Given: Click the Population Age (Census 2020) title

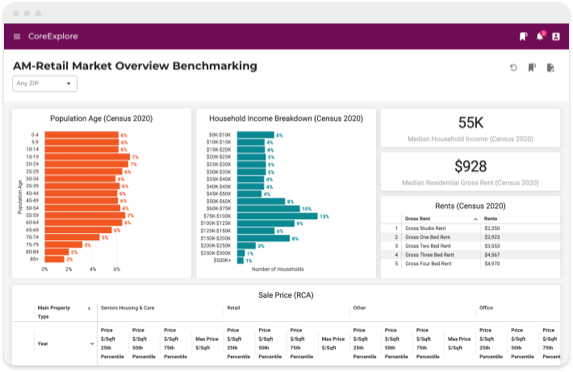Looking at the screenshot, I should pos(101,118).
